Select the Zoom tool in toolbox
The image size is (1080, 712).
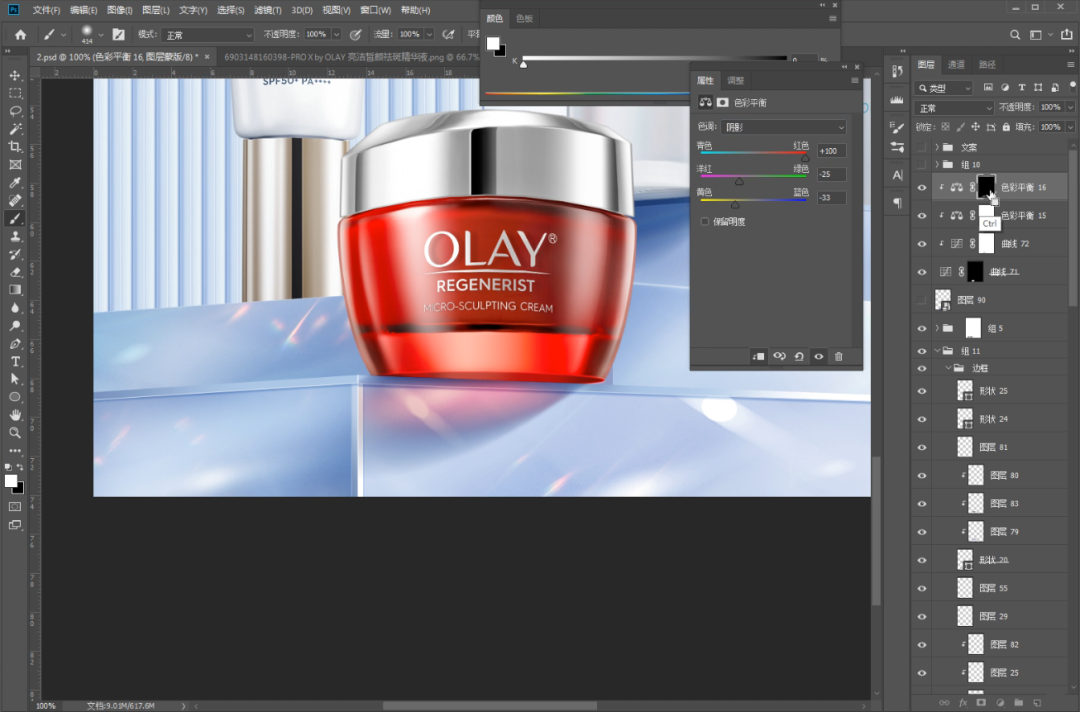click(x=14, y=432)
